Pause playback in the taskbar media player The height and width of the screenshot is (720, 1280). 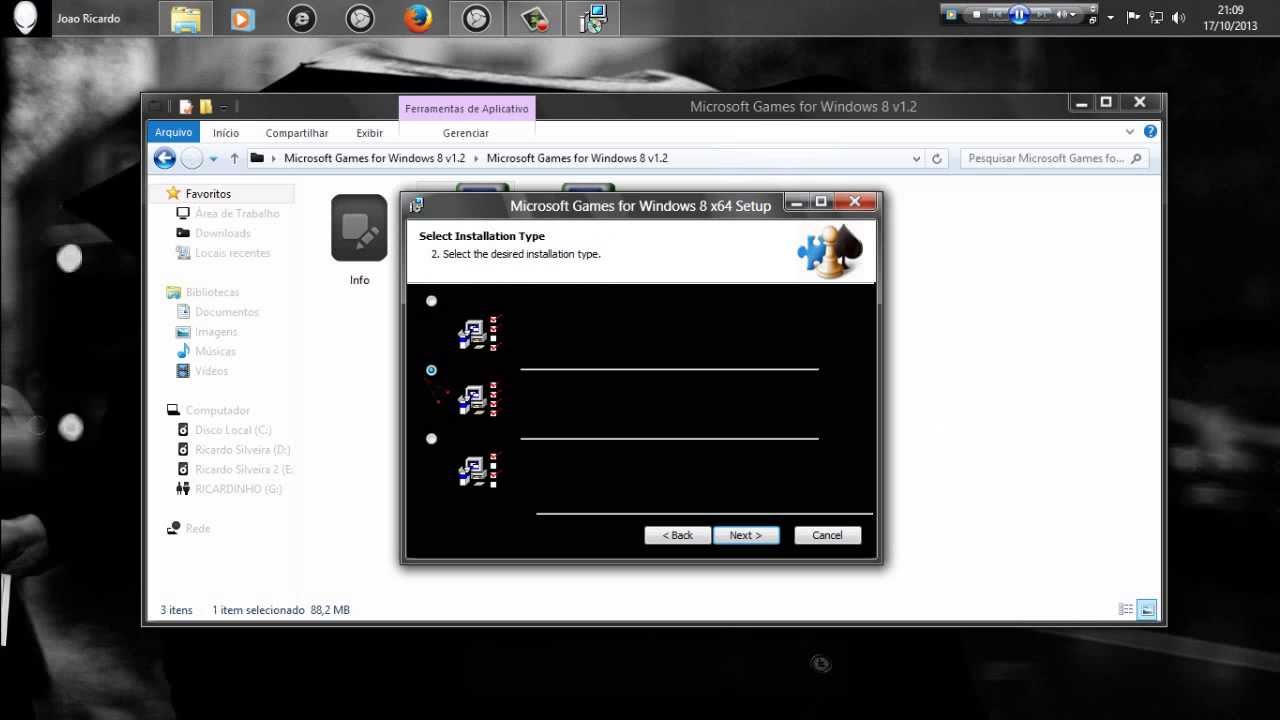pyautogui.click(x=1019, y=14)
